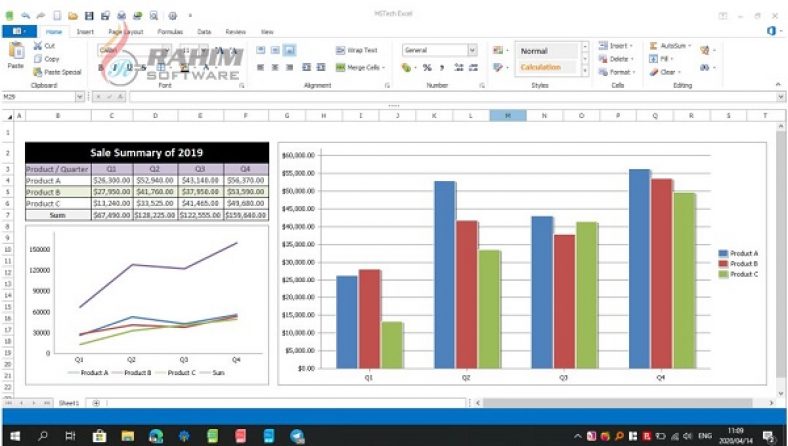Open the Fill dropdown

pos(661,59)
